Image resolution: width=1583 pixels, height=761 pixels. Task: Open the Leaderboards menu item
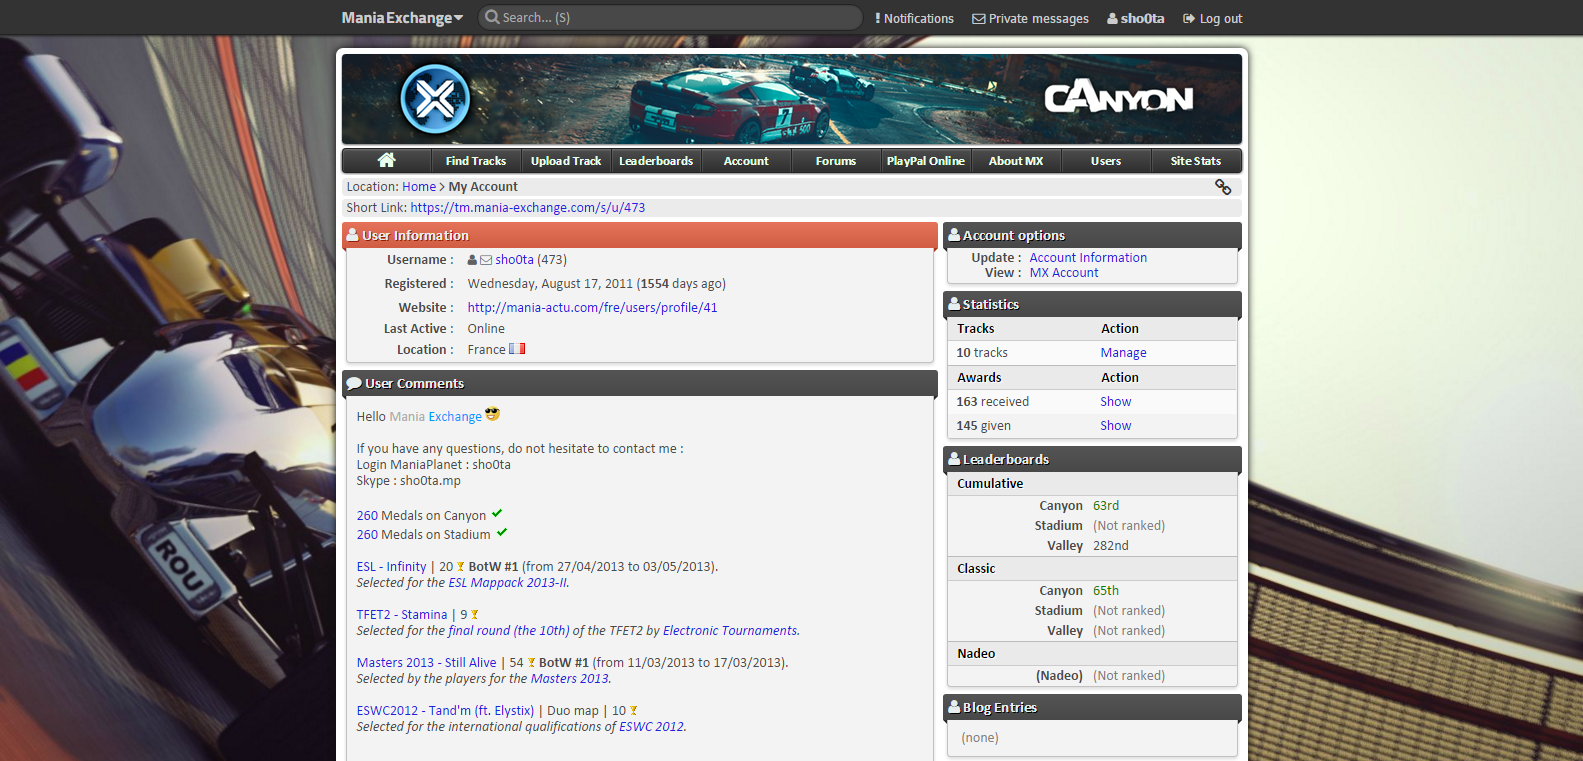click(x=656, y=161)
